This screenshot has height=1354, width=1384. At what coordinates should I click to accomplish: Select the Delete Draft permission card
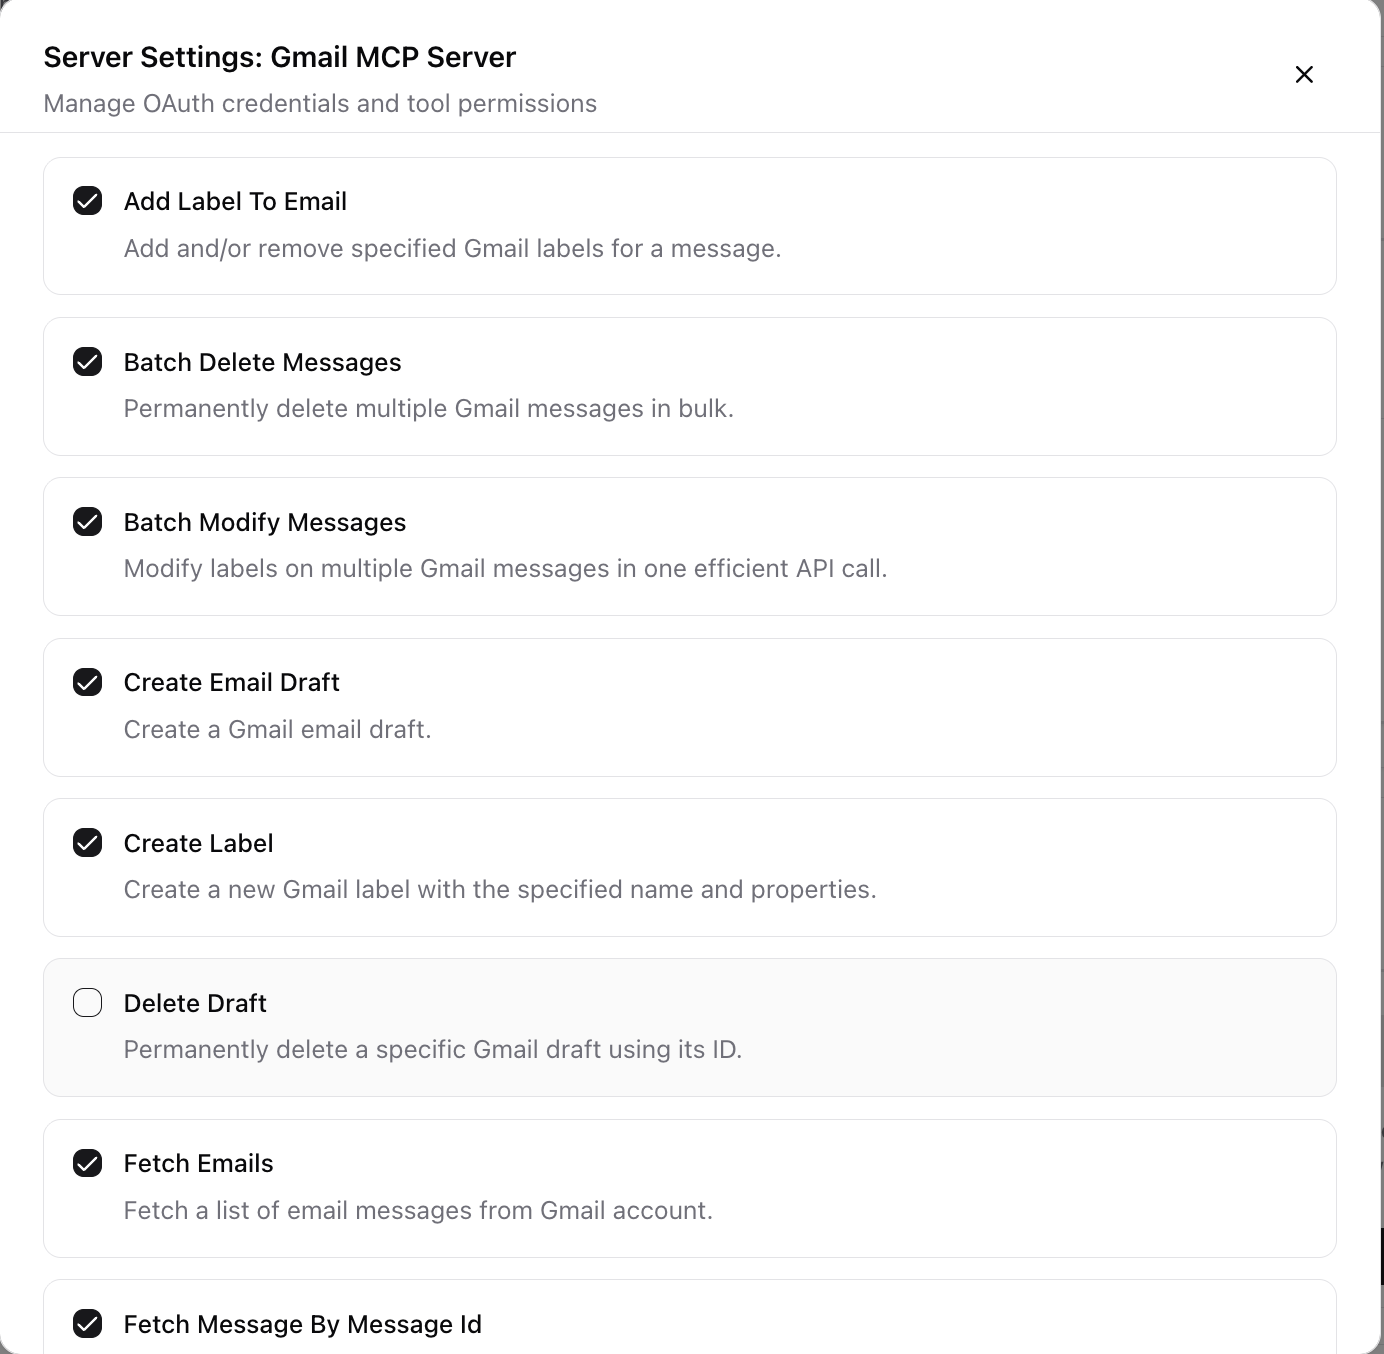pyautogui.click(x=689, y=1027)
